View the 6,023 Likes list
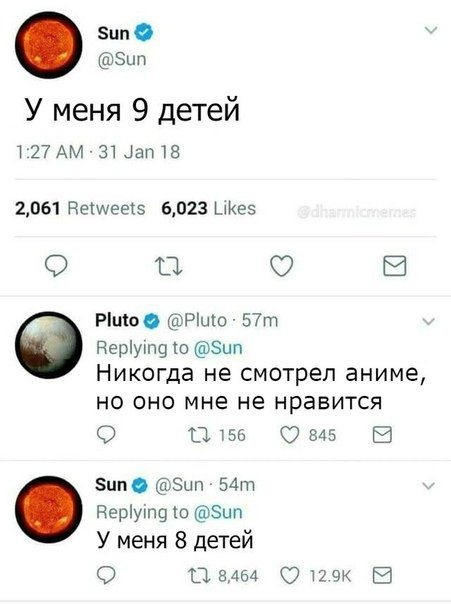451x604 pixels. pos(208,208)
